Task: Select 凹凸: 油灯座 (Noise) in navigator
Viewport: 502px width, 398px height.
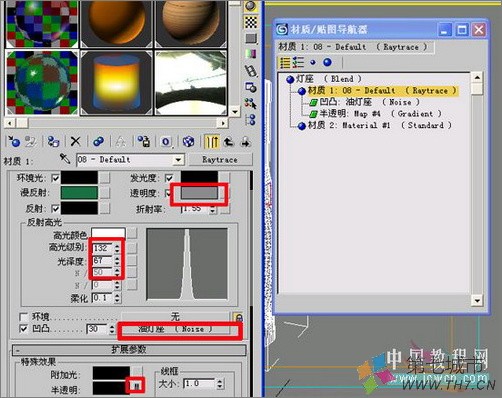Action: pos(365,102)
